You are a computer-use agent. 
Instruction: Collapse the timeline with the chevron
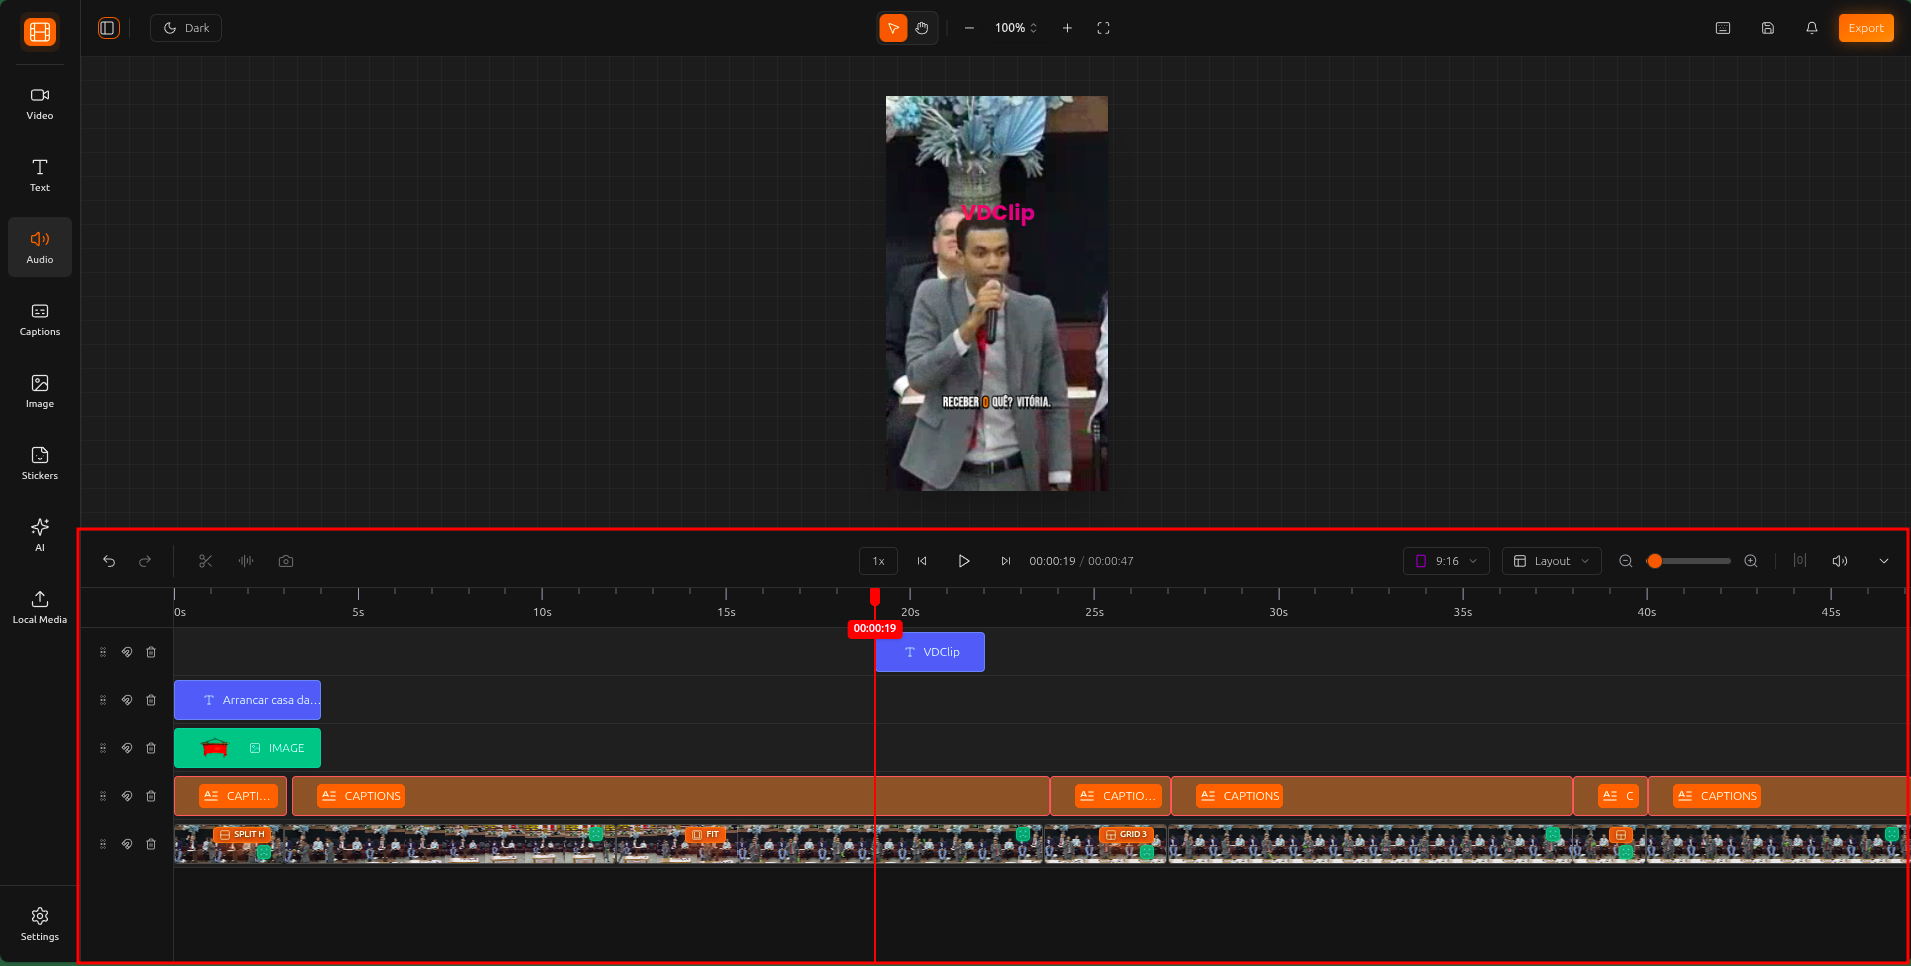click(1884, 561)
